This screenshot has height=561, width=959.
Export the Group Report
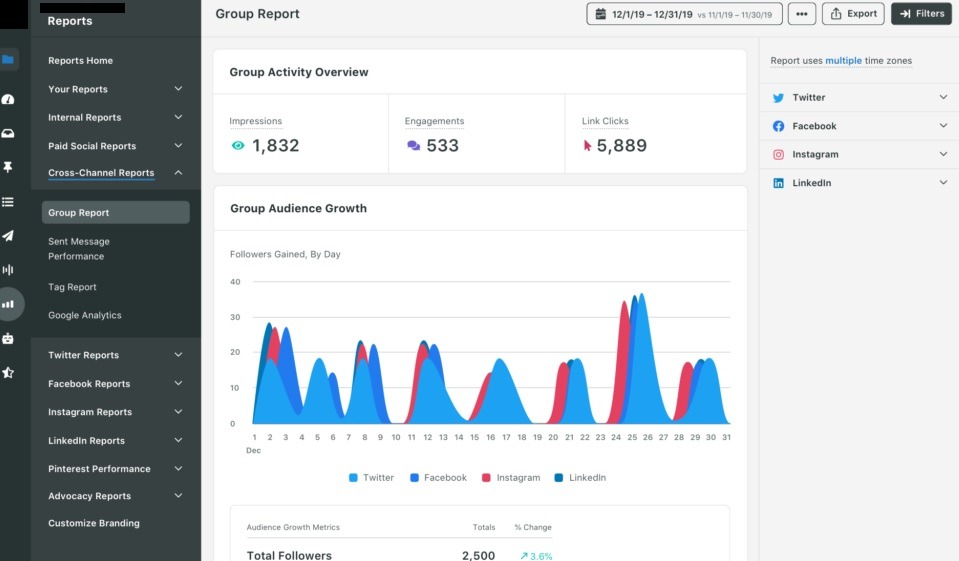[853, 13]
